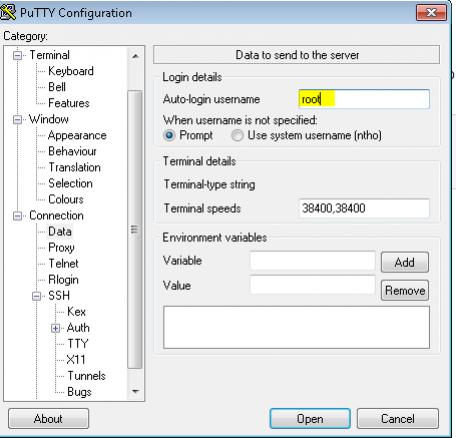Click the environment variables list box

pyautogui.click(x=296, y=328)
